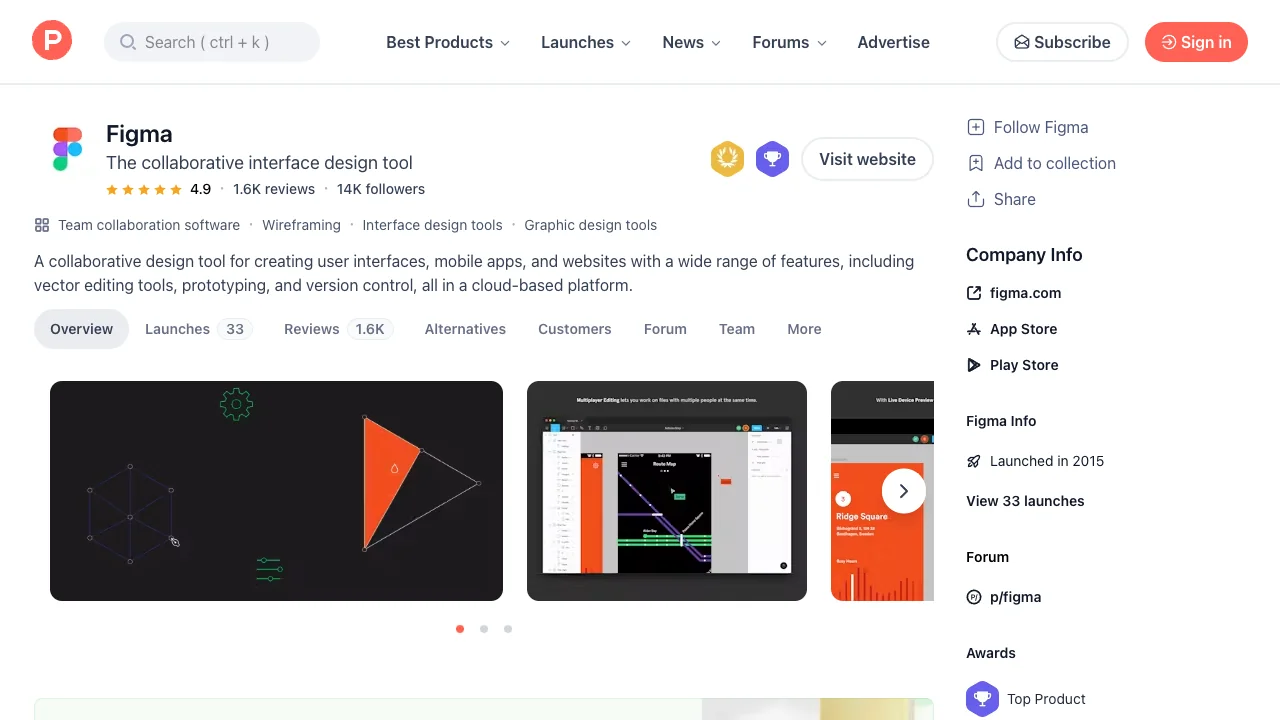The width and height of the screenshot is (1280, 720).
Task: Select the second carousel dot
Action: point(484,629)
